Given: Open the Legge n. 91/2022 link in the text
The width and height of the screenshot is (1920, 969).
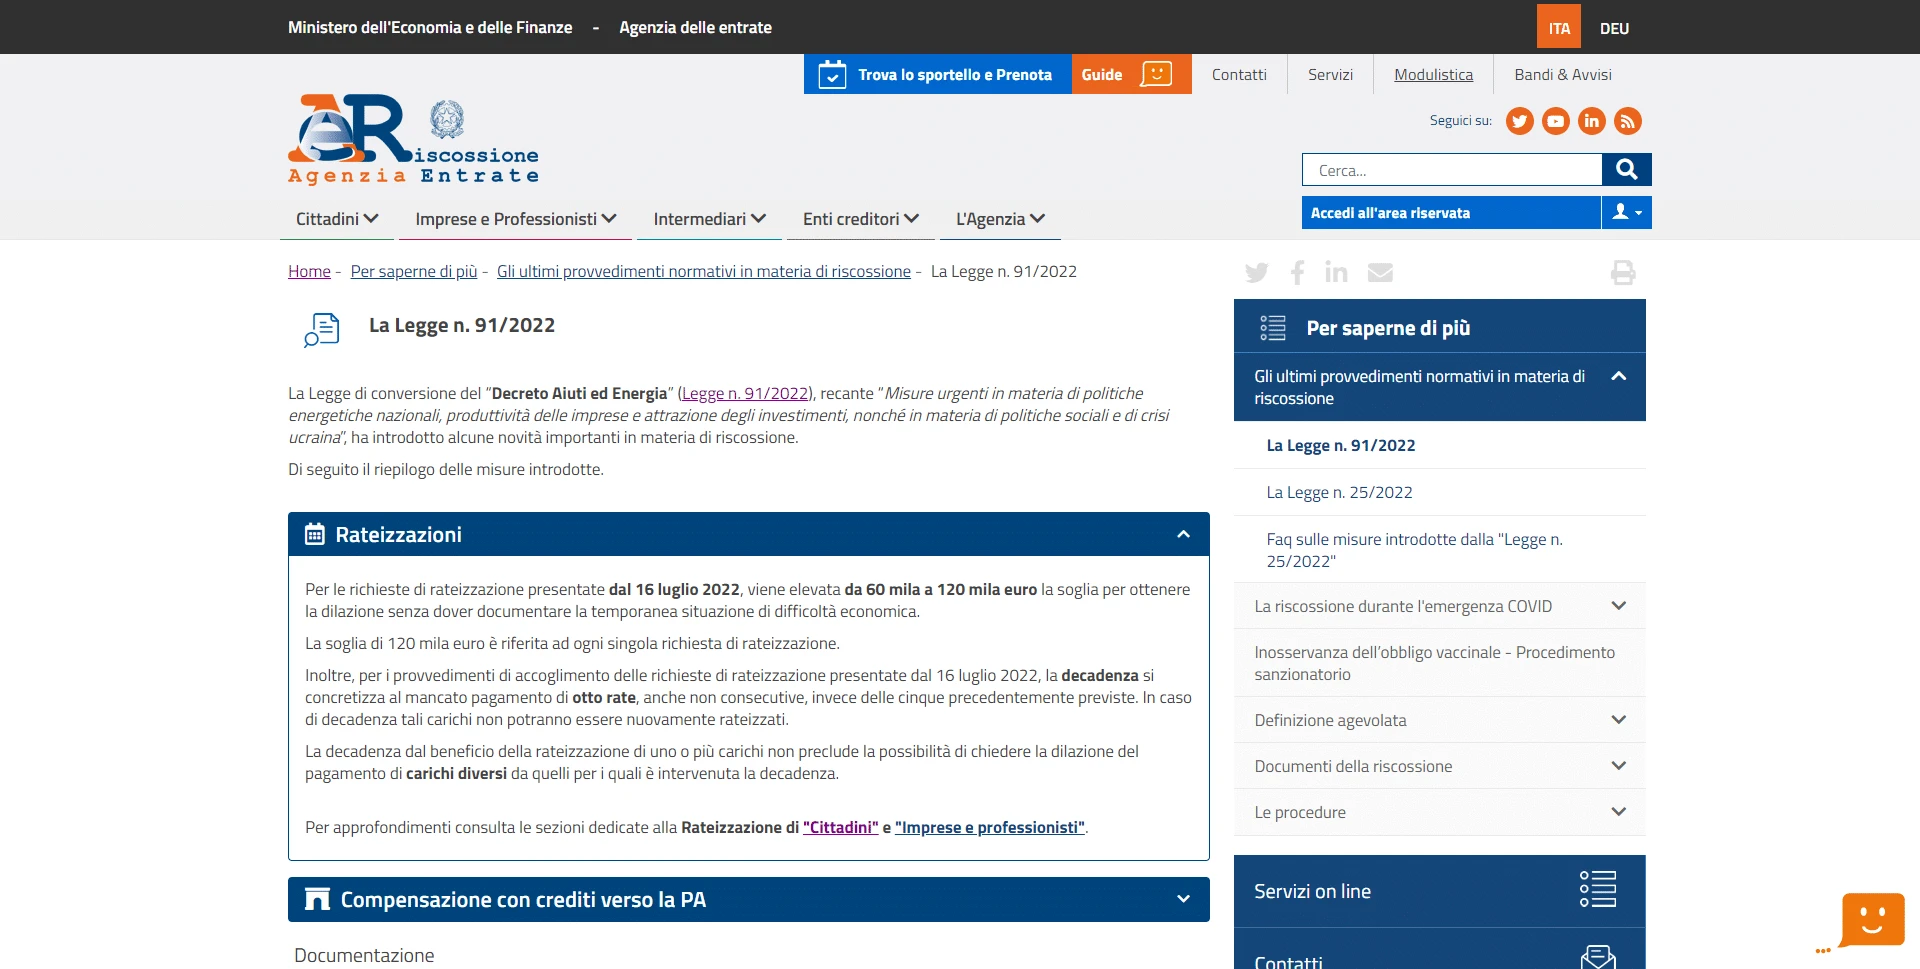Looking at the screenshot, I should [x=745, y=394].
